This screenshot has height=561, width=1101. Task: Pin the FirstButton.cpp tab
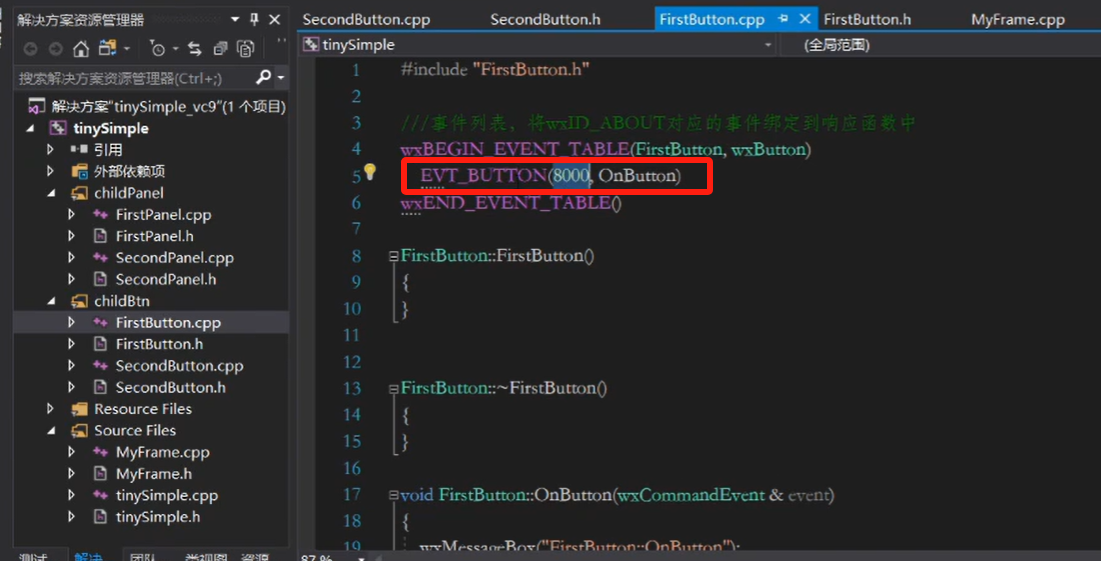784,20
